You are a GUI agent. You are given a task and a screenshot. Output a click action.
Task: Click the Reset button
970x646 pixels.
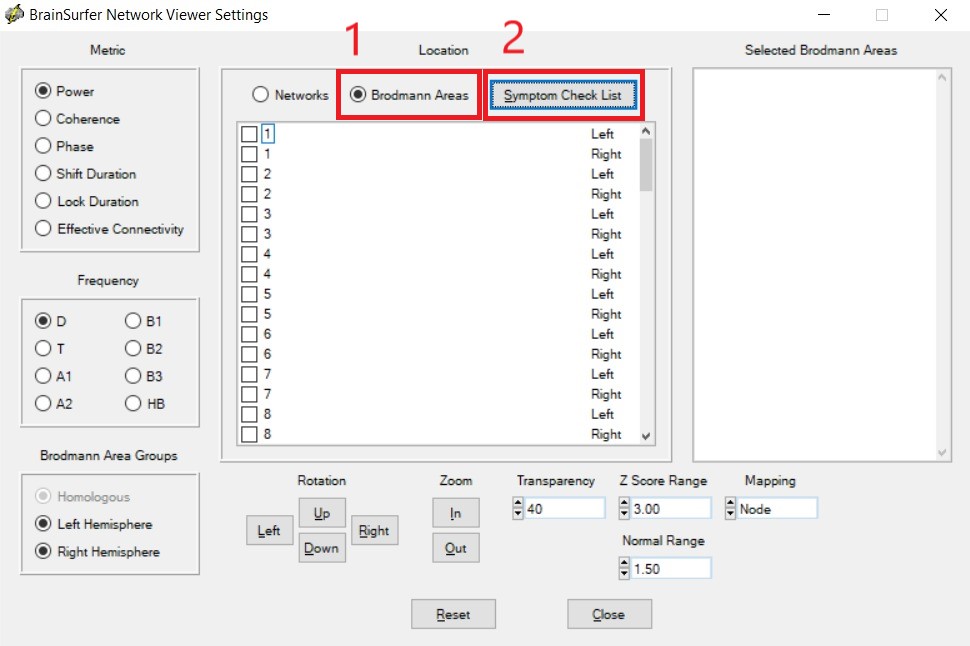pos(453,614)
